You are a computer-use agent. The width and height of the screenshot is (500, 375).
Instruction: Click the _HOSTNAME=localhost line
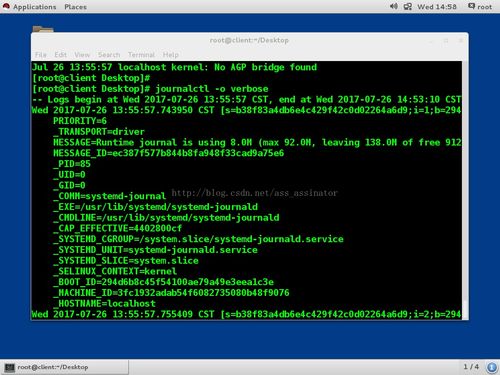(104, 303)
